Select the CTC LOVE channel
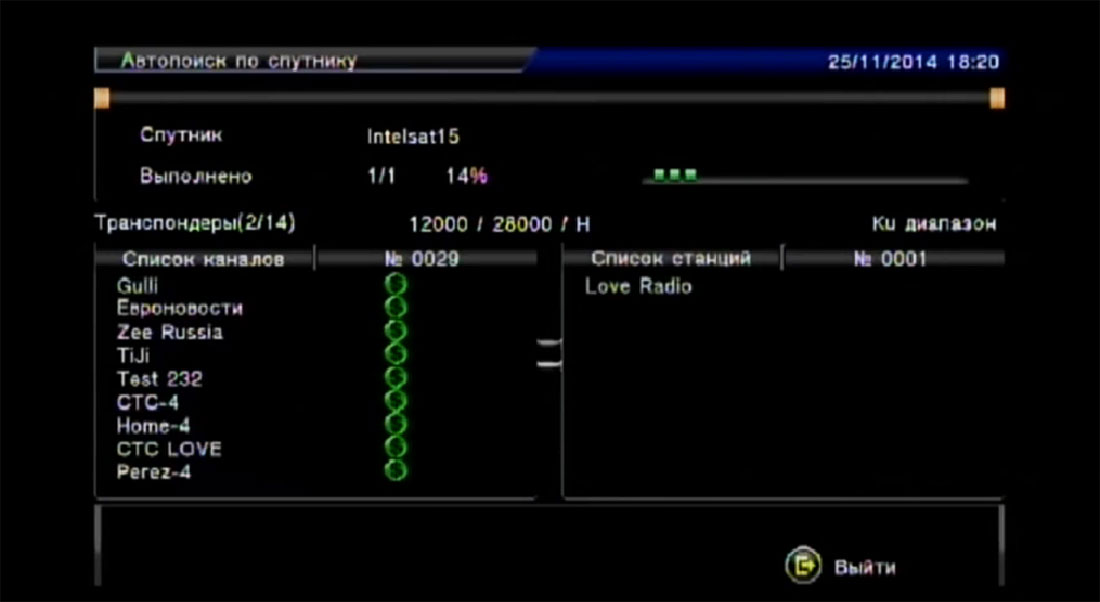The width and height of the screenshot is (1100, 602). coord(169,449)
